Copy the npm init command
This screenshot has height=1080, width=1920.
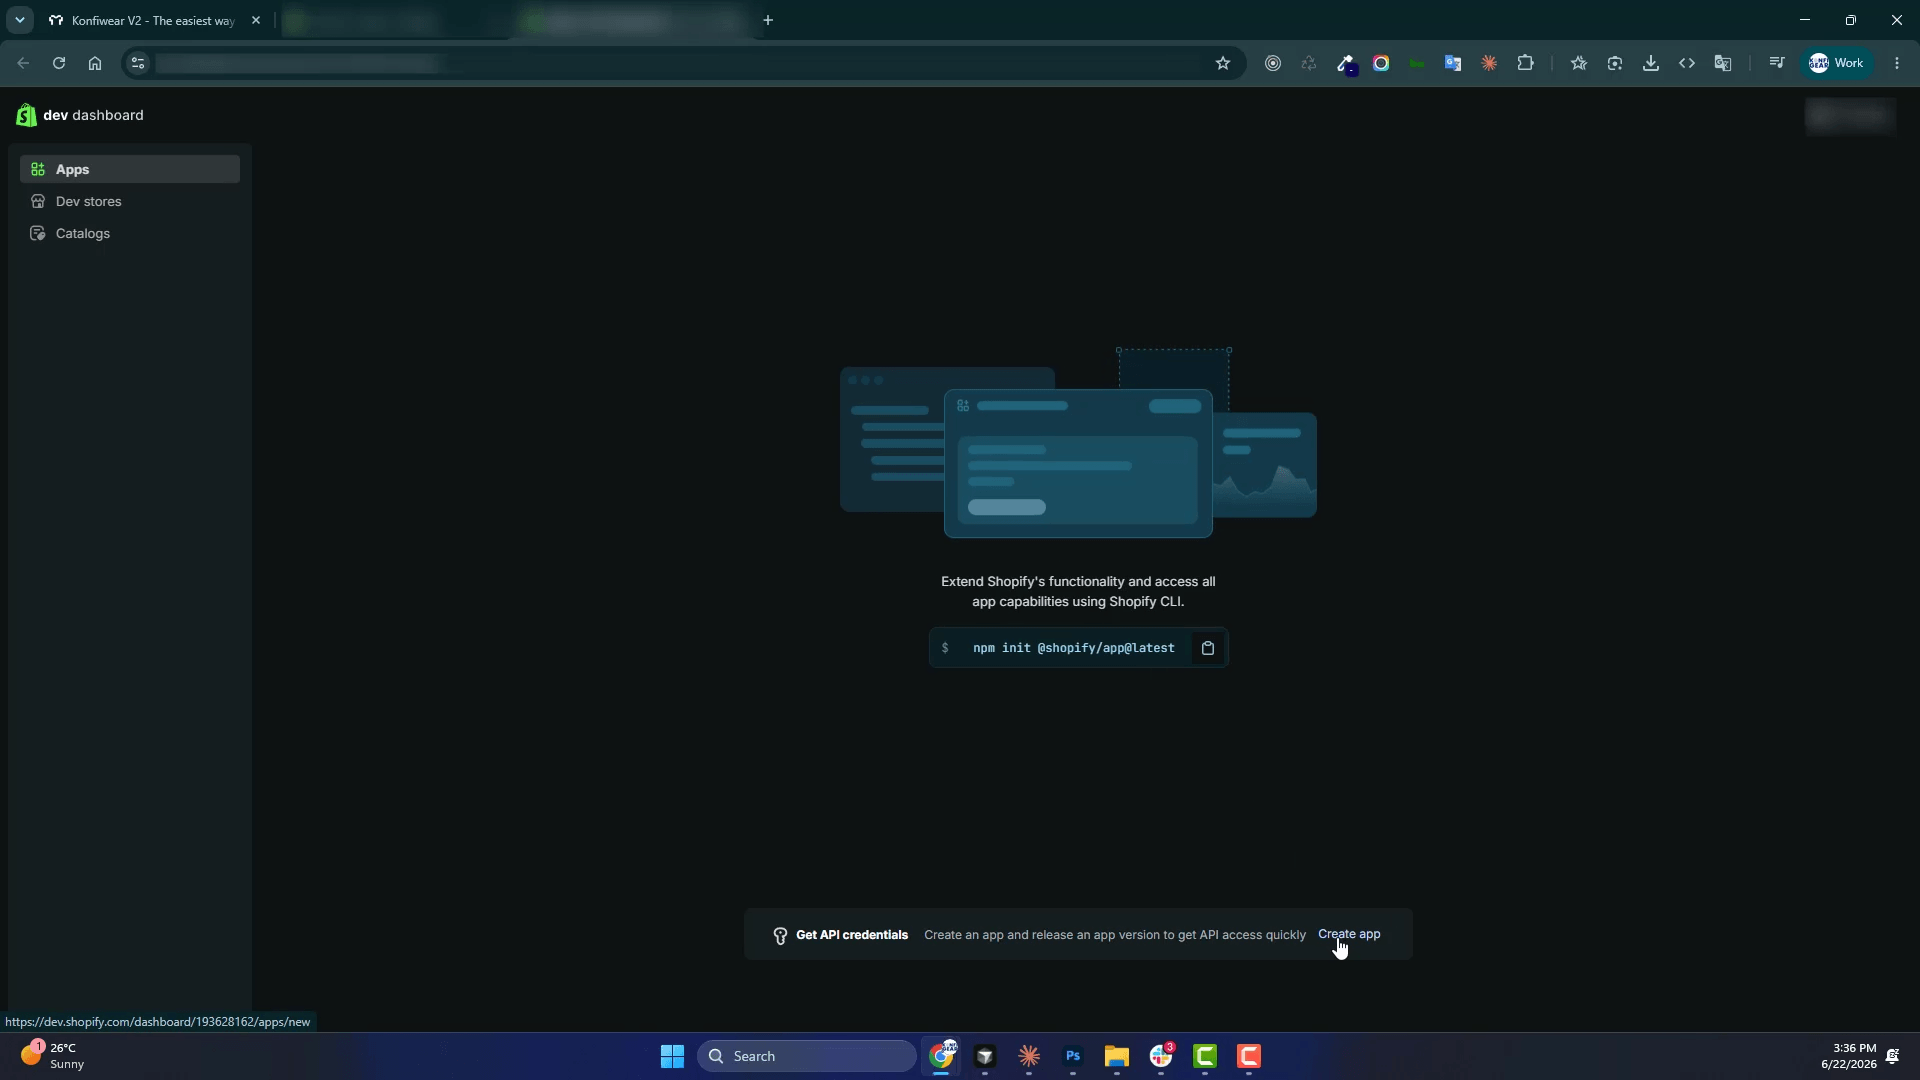click(1208, 648)
